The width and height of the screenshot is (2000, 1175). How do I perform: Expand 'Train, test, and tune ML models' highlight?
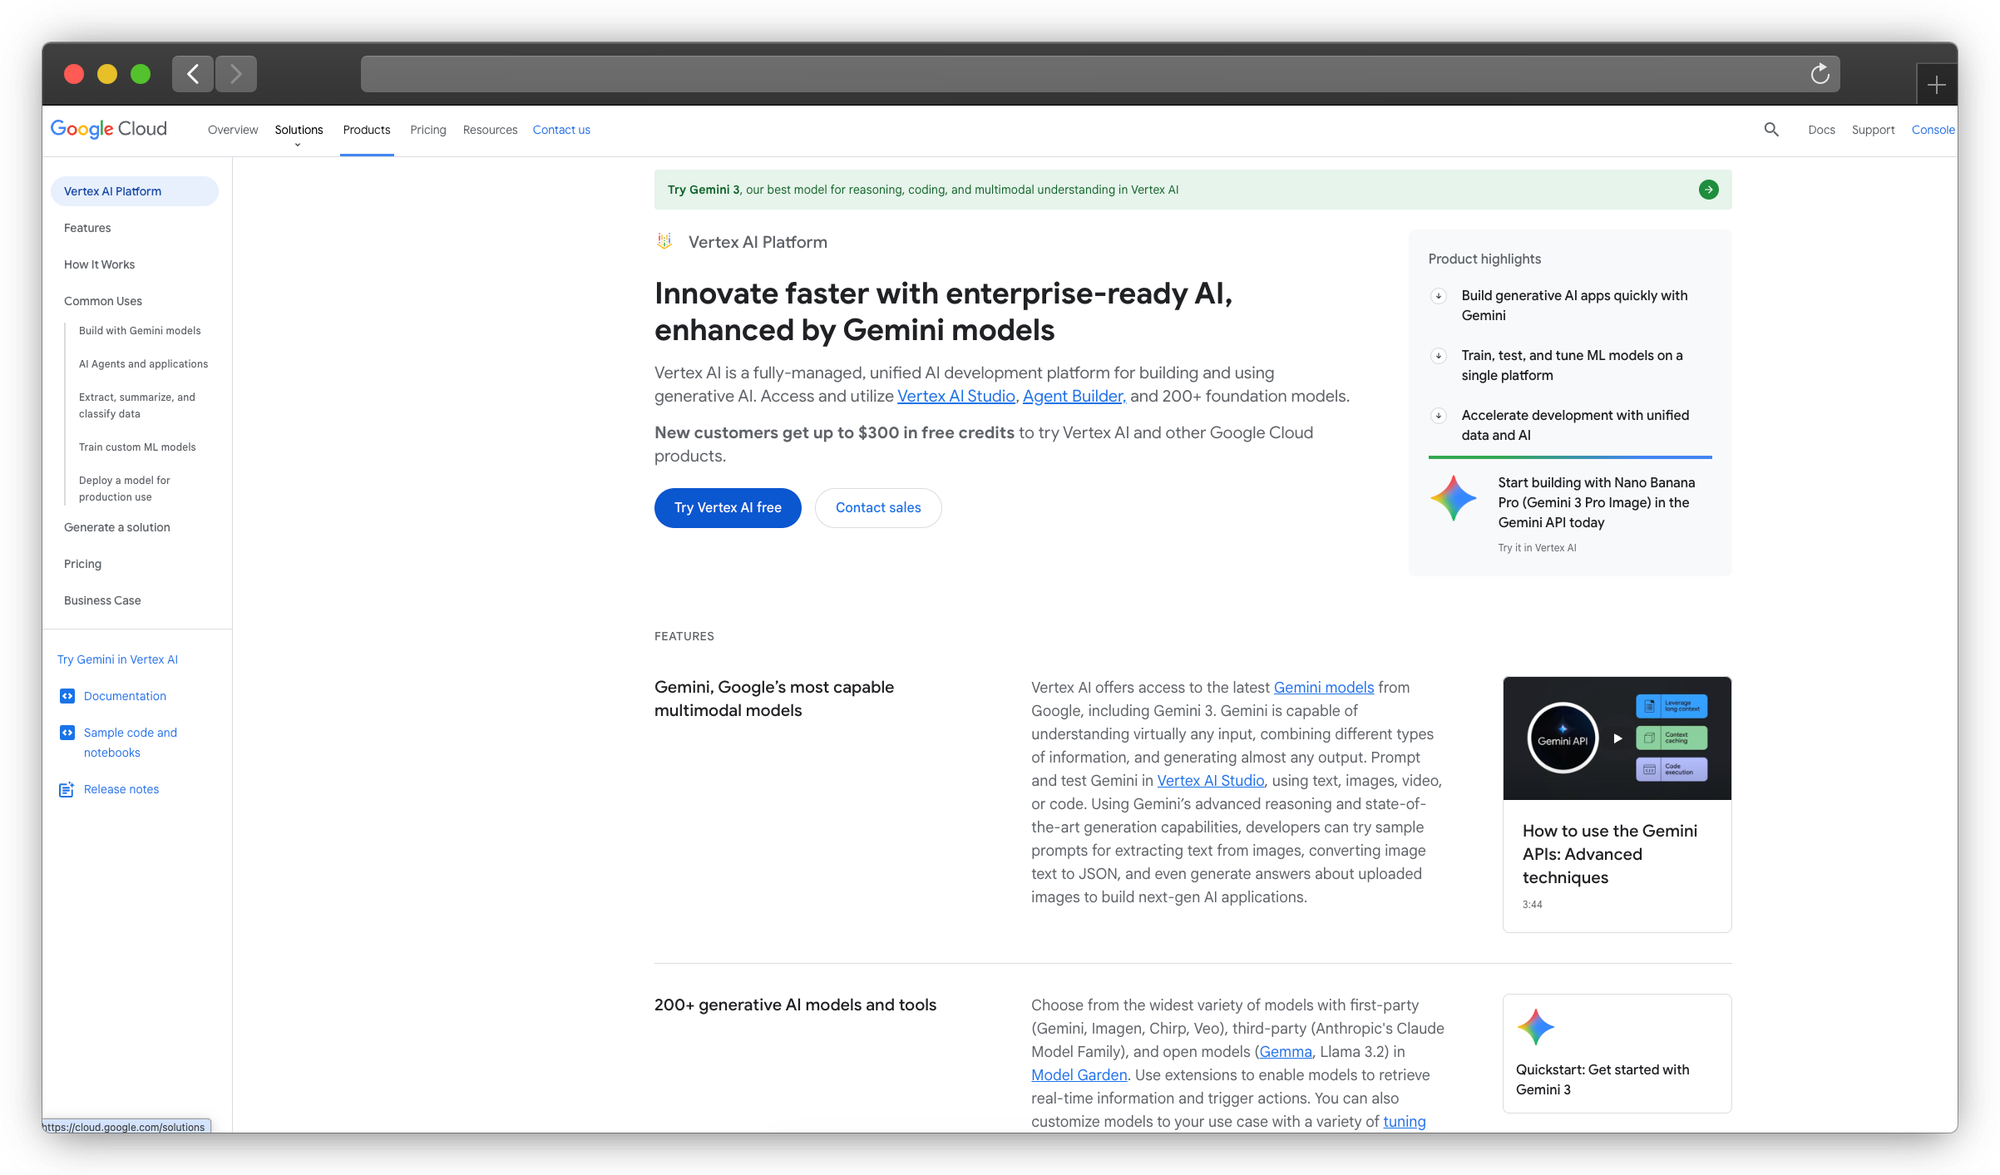pyautogui.click(x=1438, y=356)
